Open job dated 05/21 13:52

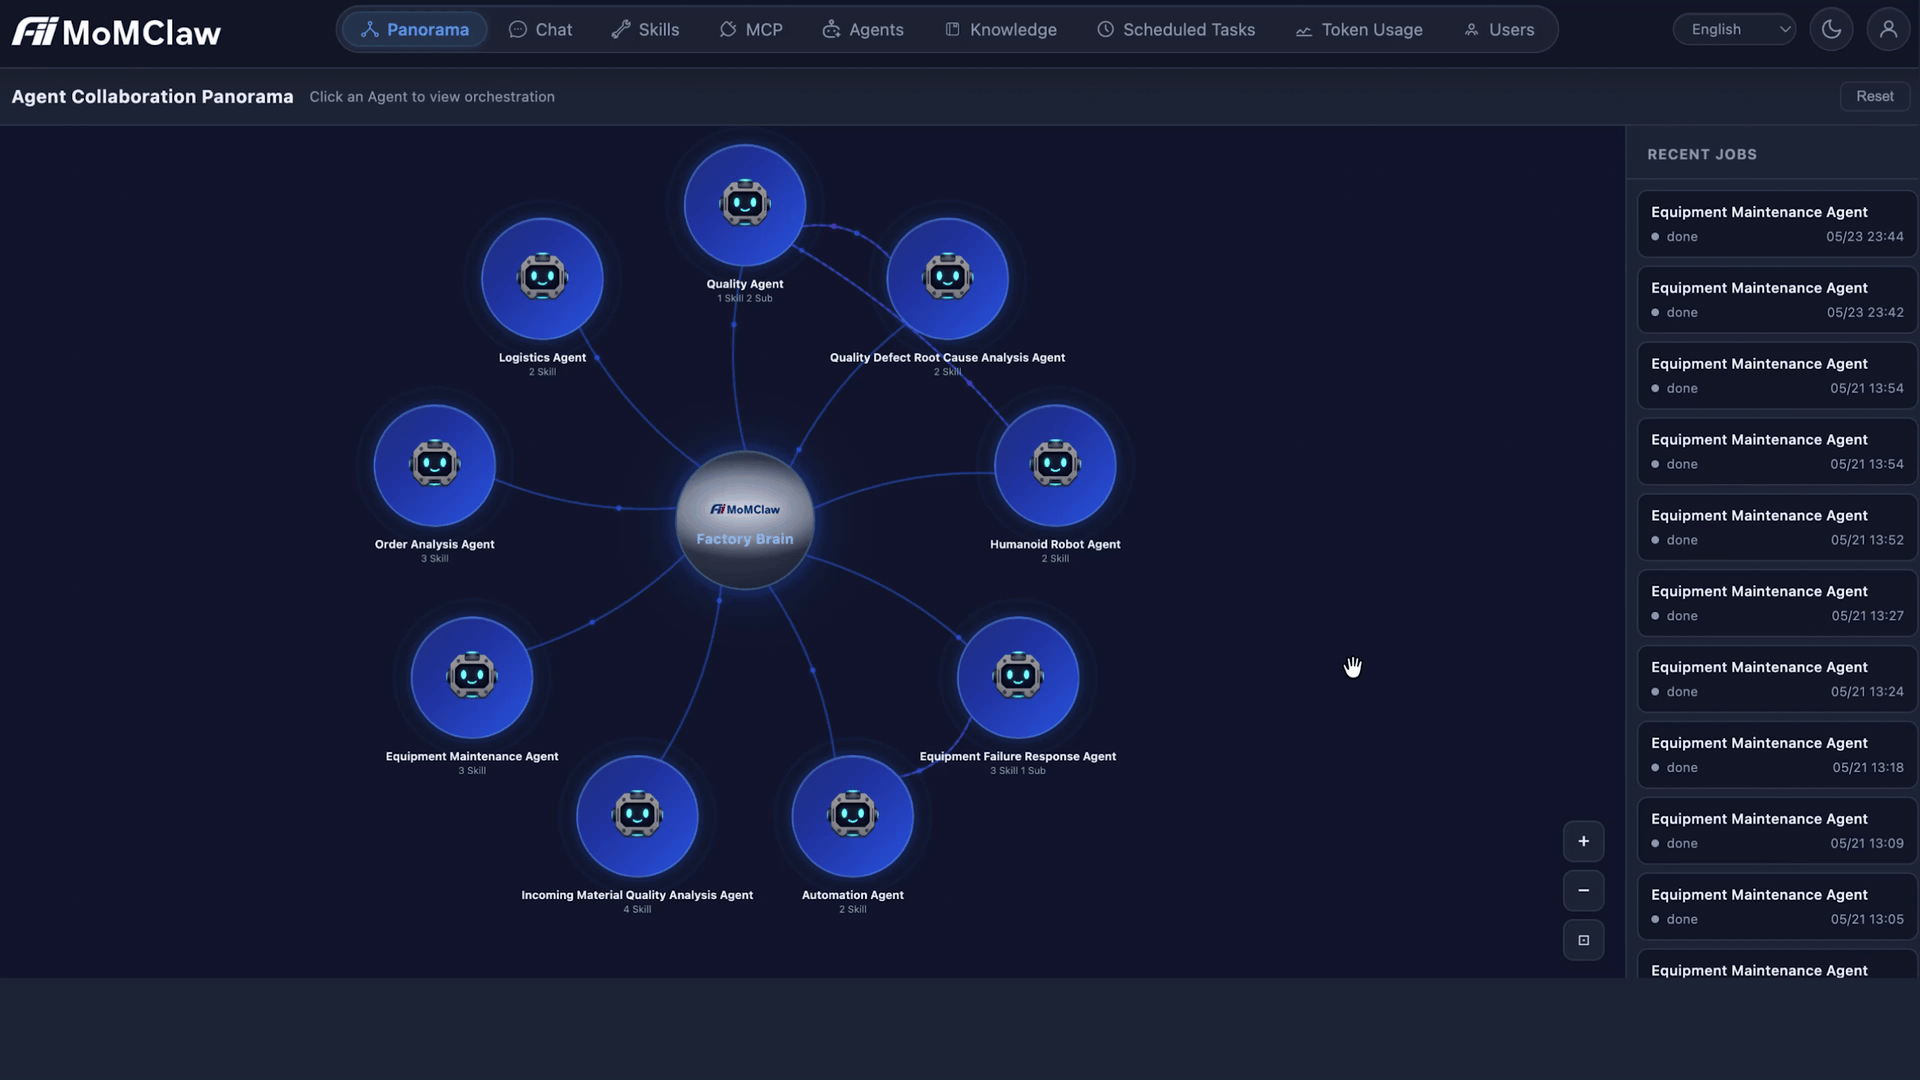1777,527
